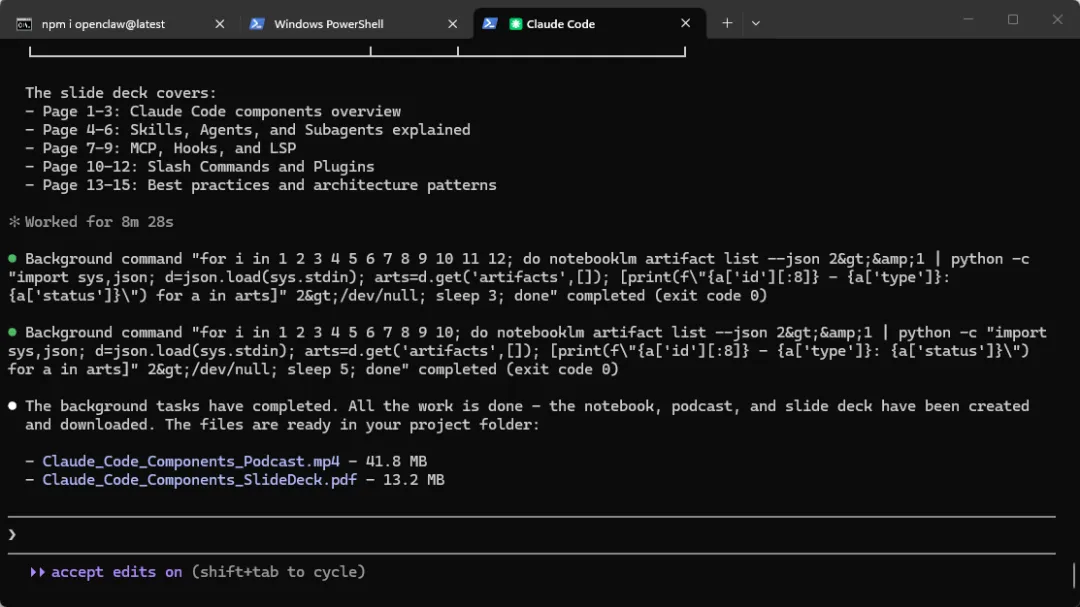Switch to the Windows PowerShell tab
The height and width of the screenshot is (607, 1080).
tap(328, 24)
